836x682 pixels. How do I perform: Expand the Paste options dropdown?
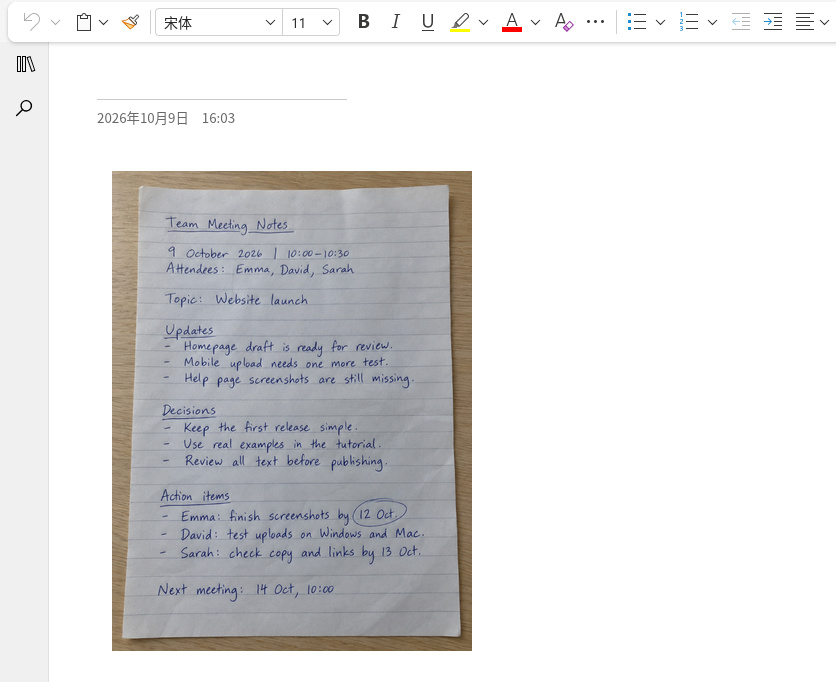pyautogui.click(x=104, y=22)
